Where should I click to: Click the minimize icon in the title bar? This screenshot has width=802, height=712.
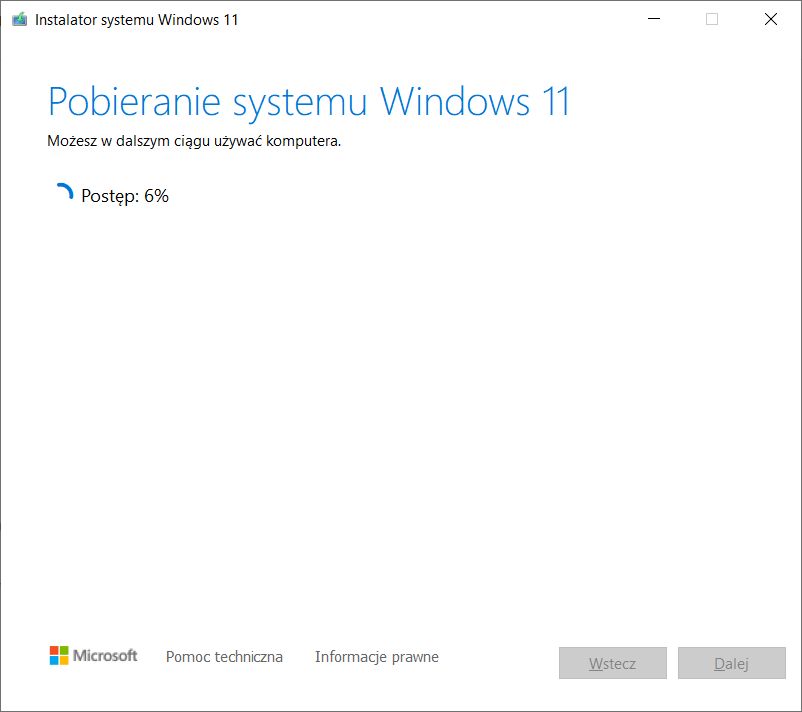(654, 18)
